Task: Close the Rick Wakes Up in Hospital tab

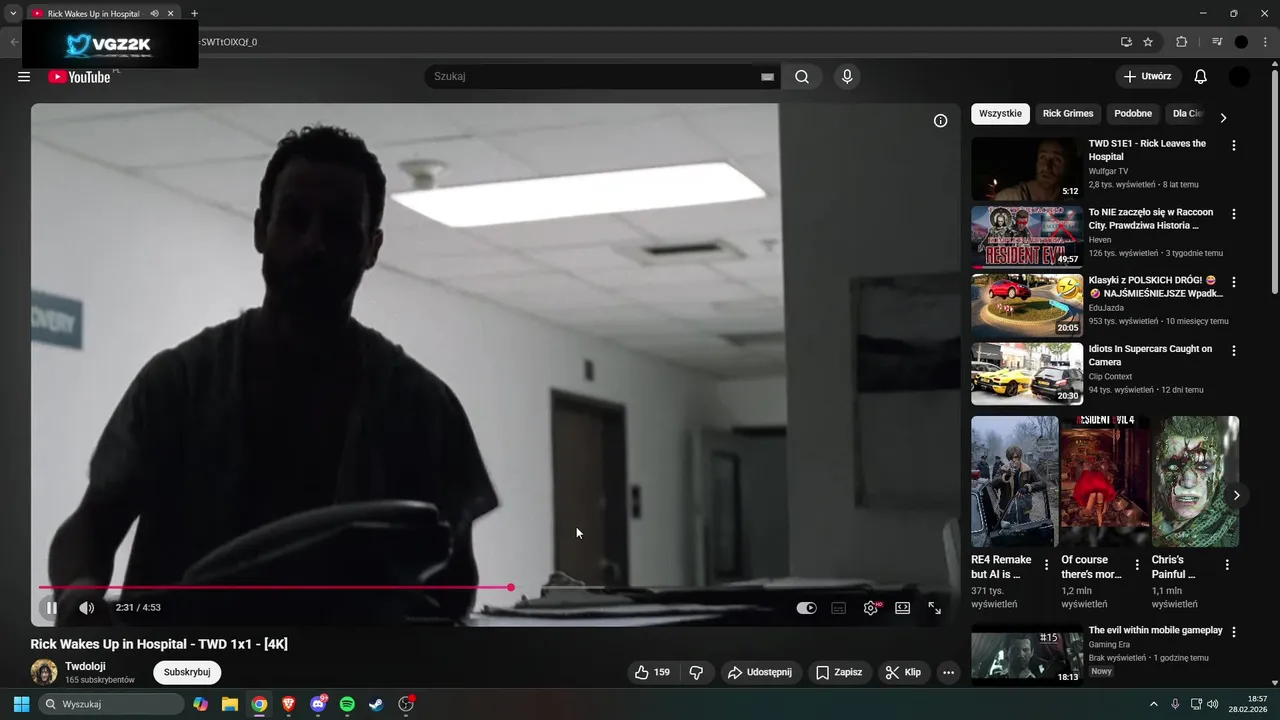Action: (171, 14)
